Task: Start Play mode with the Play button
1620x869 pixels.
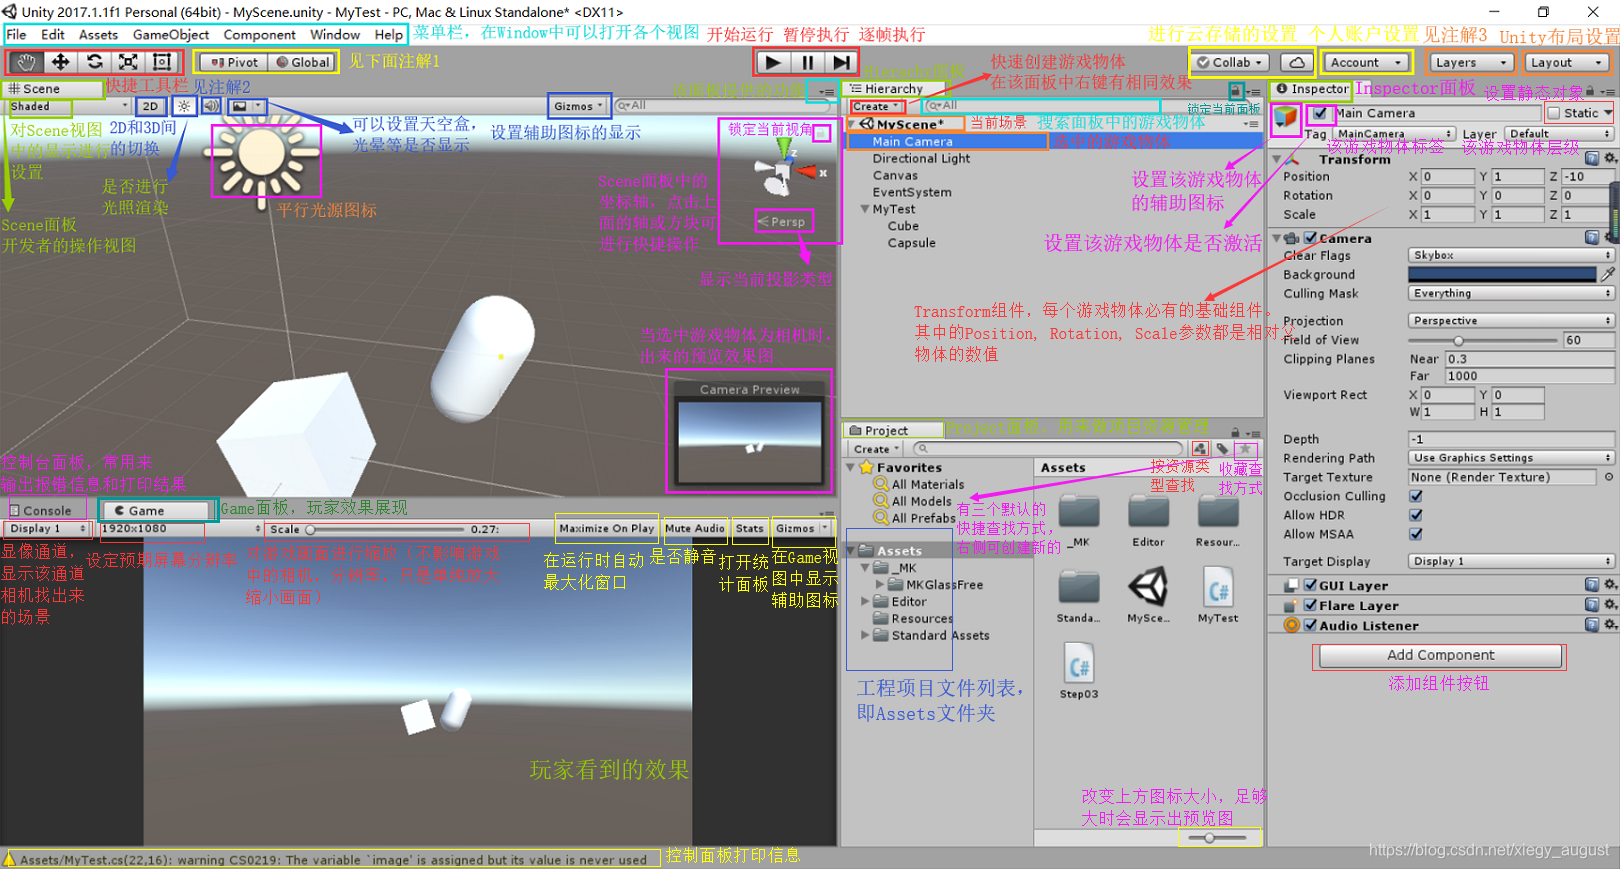Action: (773, 62)
